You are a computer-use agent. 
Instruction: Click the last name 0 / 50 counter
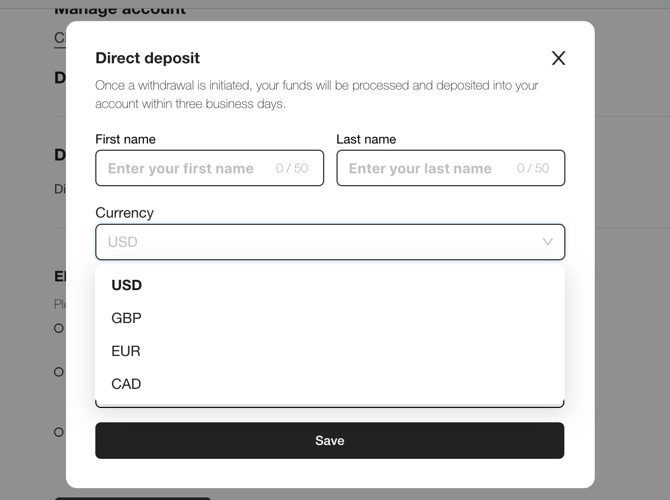[532, 168]
